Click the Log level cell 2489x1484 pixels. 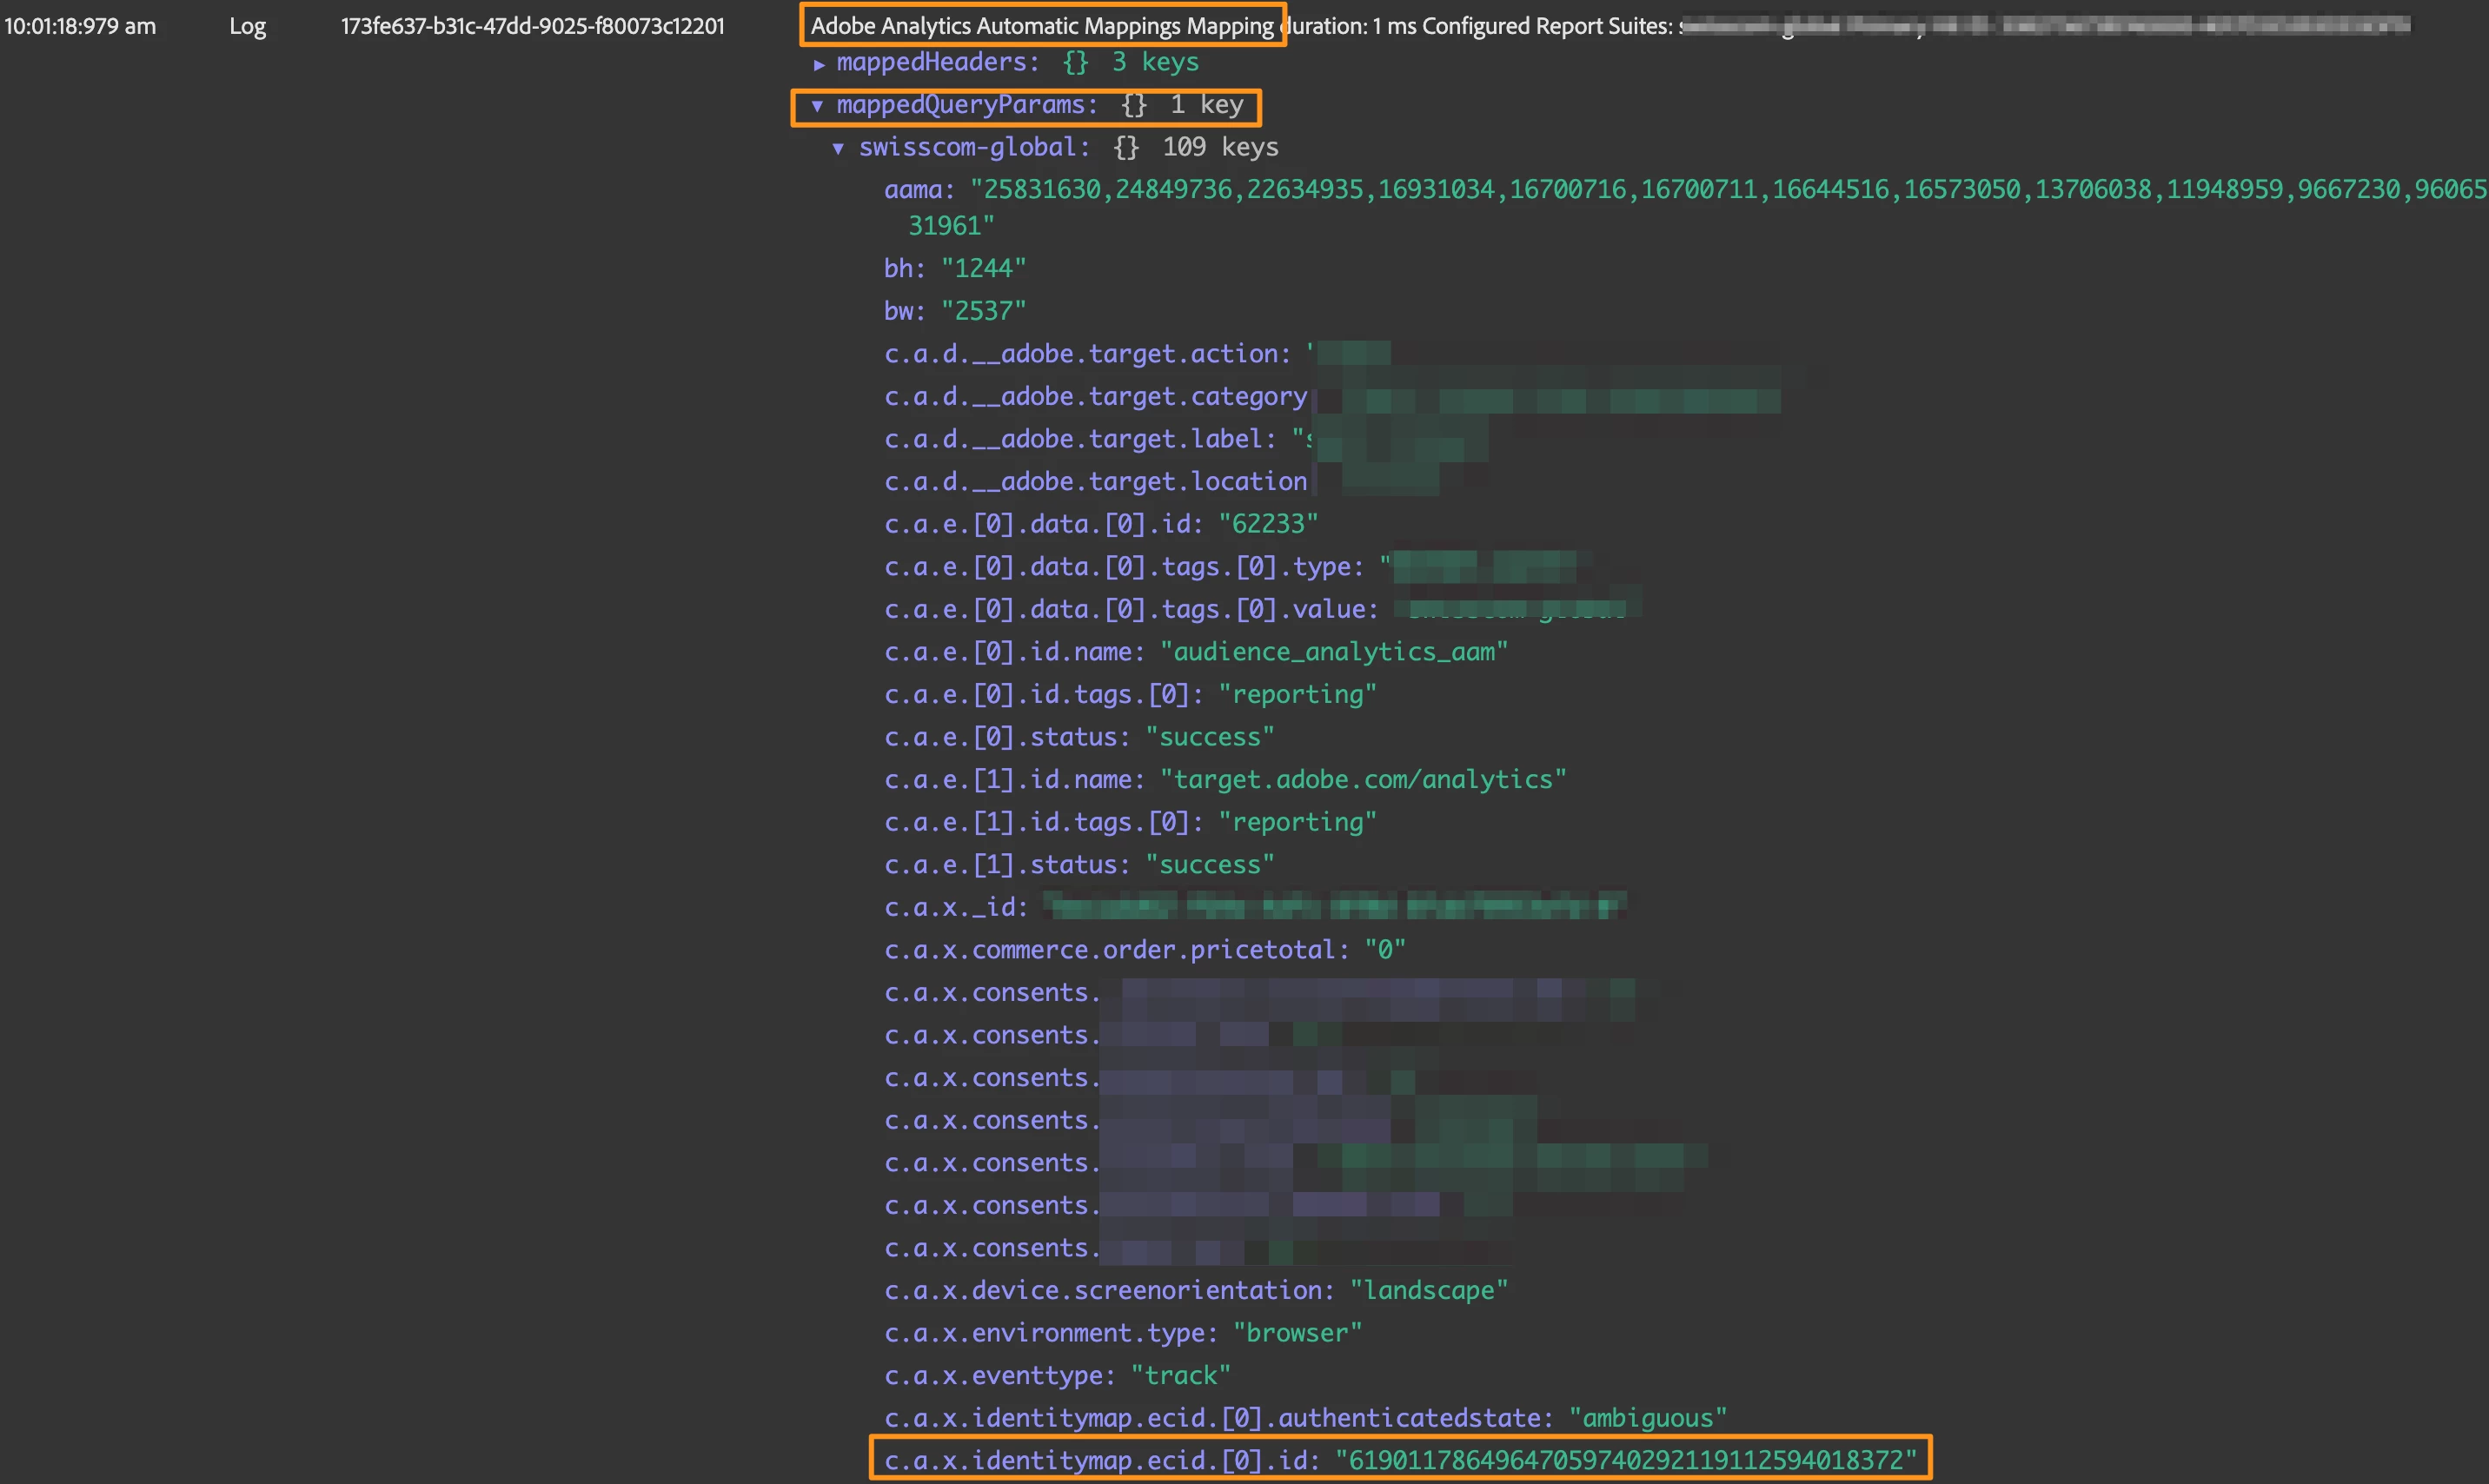(x=247, y=26)
